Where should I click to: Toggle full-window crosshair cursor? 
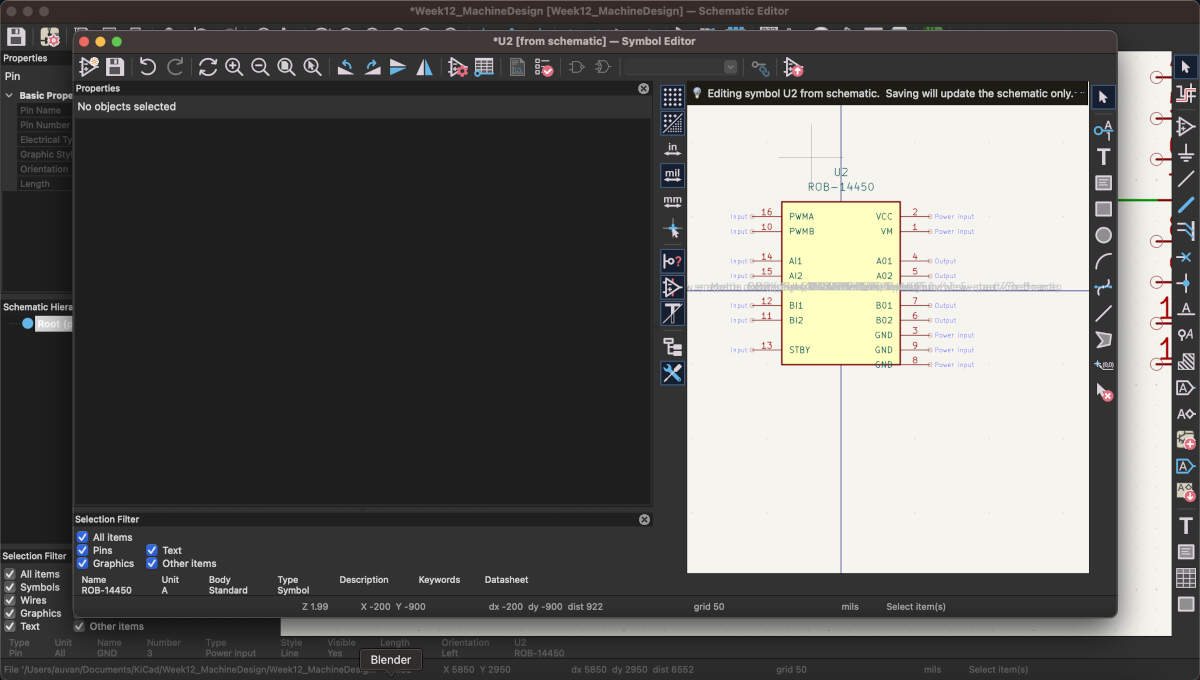[x=672, y=228]
